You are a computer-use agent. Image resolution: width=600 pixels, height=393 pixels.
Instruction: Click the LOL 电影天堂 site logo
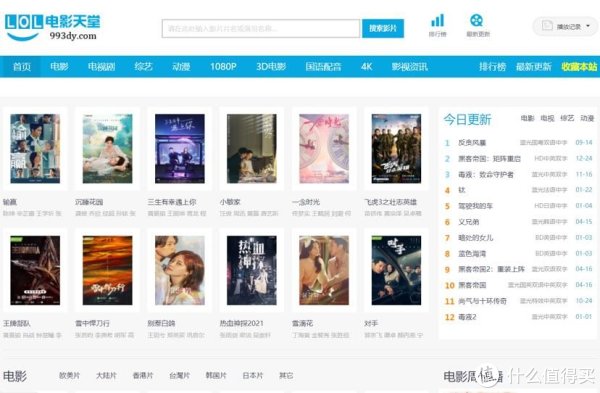(x=52, y=27)
